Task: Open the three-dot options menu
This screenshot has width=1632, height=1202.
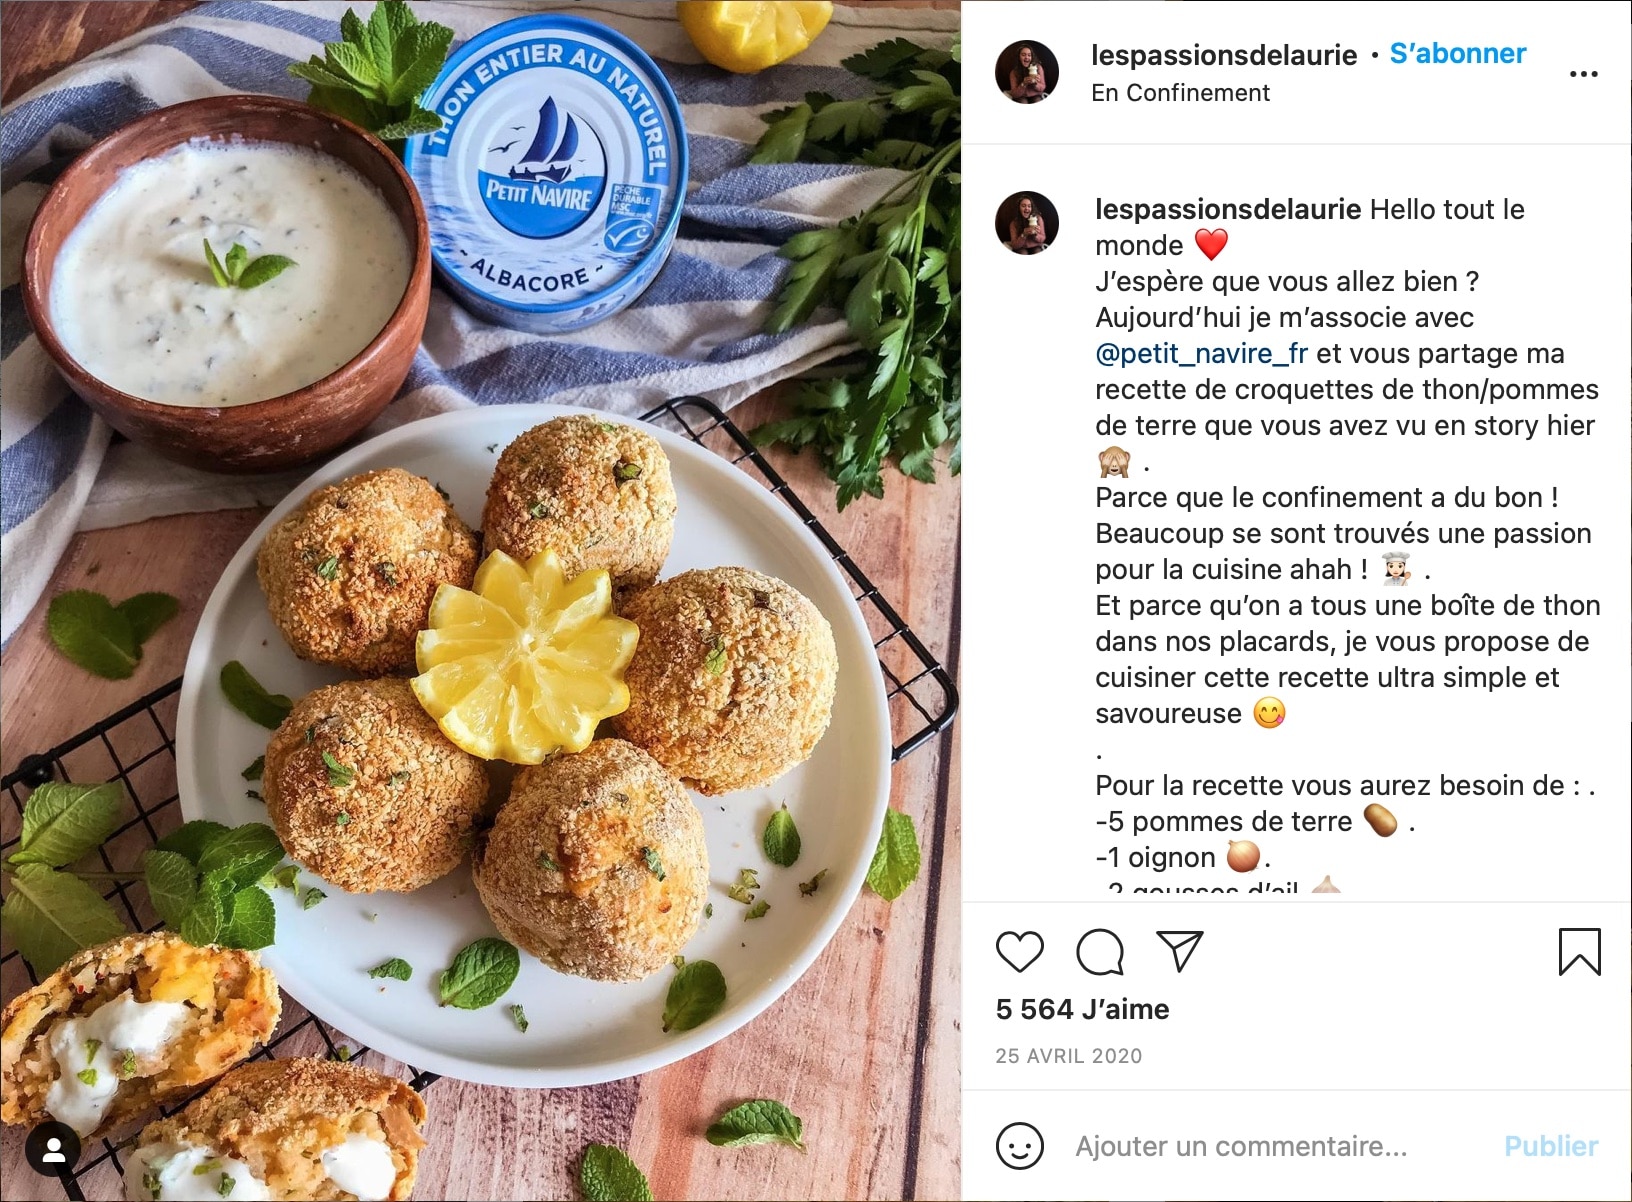Action: click(1584, 74)
